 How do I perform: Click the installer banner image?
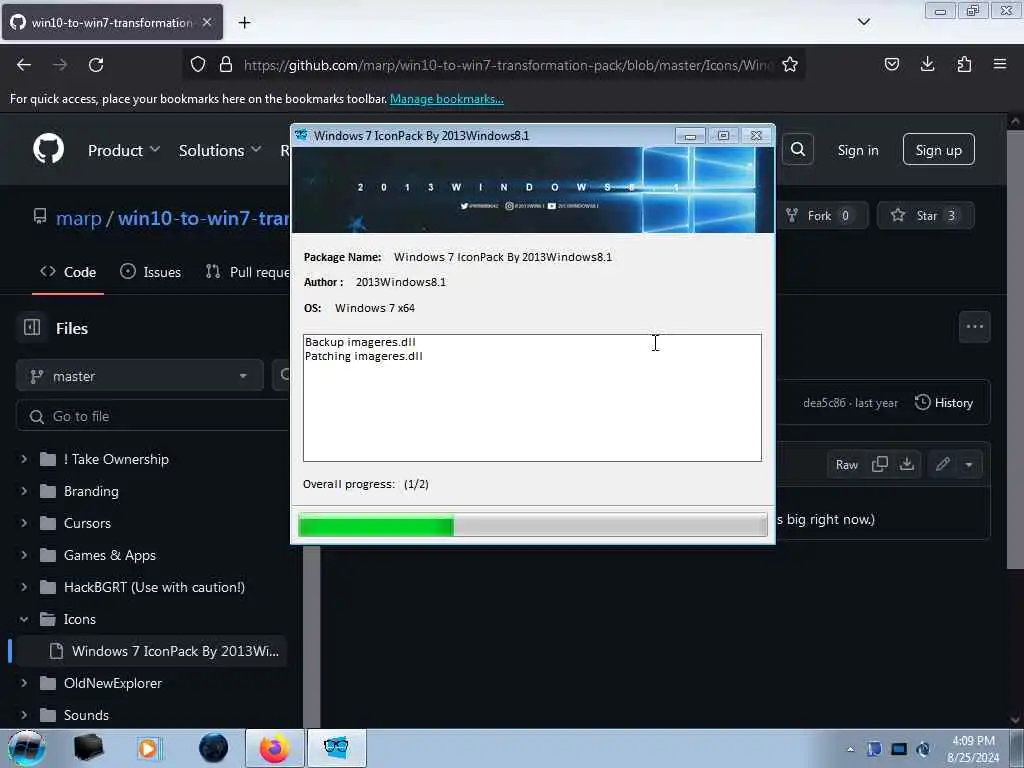click(x=532, y=189)
